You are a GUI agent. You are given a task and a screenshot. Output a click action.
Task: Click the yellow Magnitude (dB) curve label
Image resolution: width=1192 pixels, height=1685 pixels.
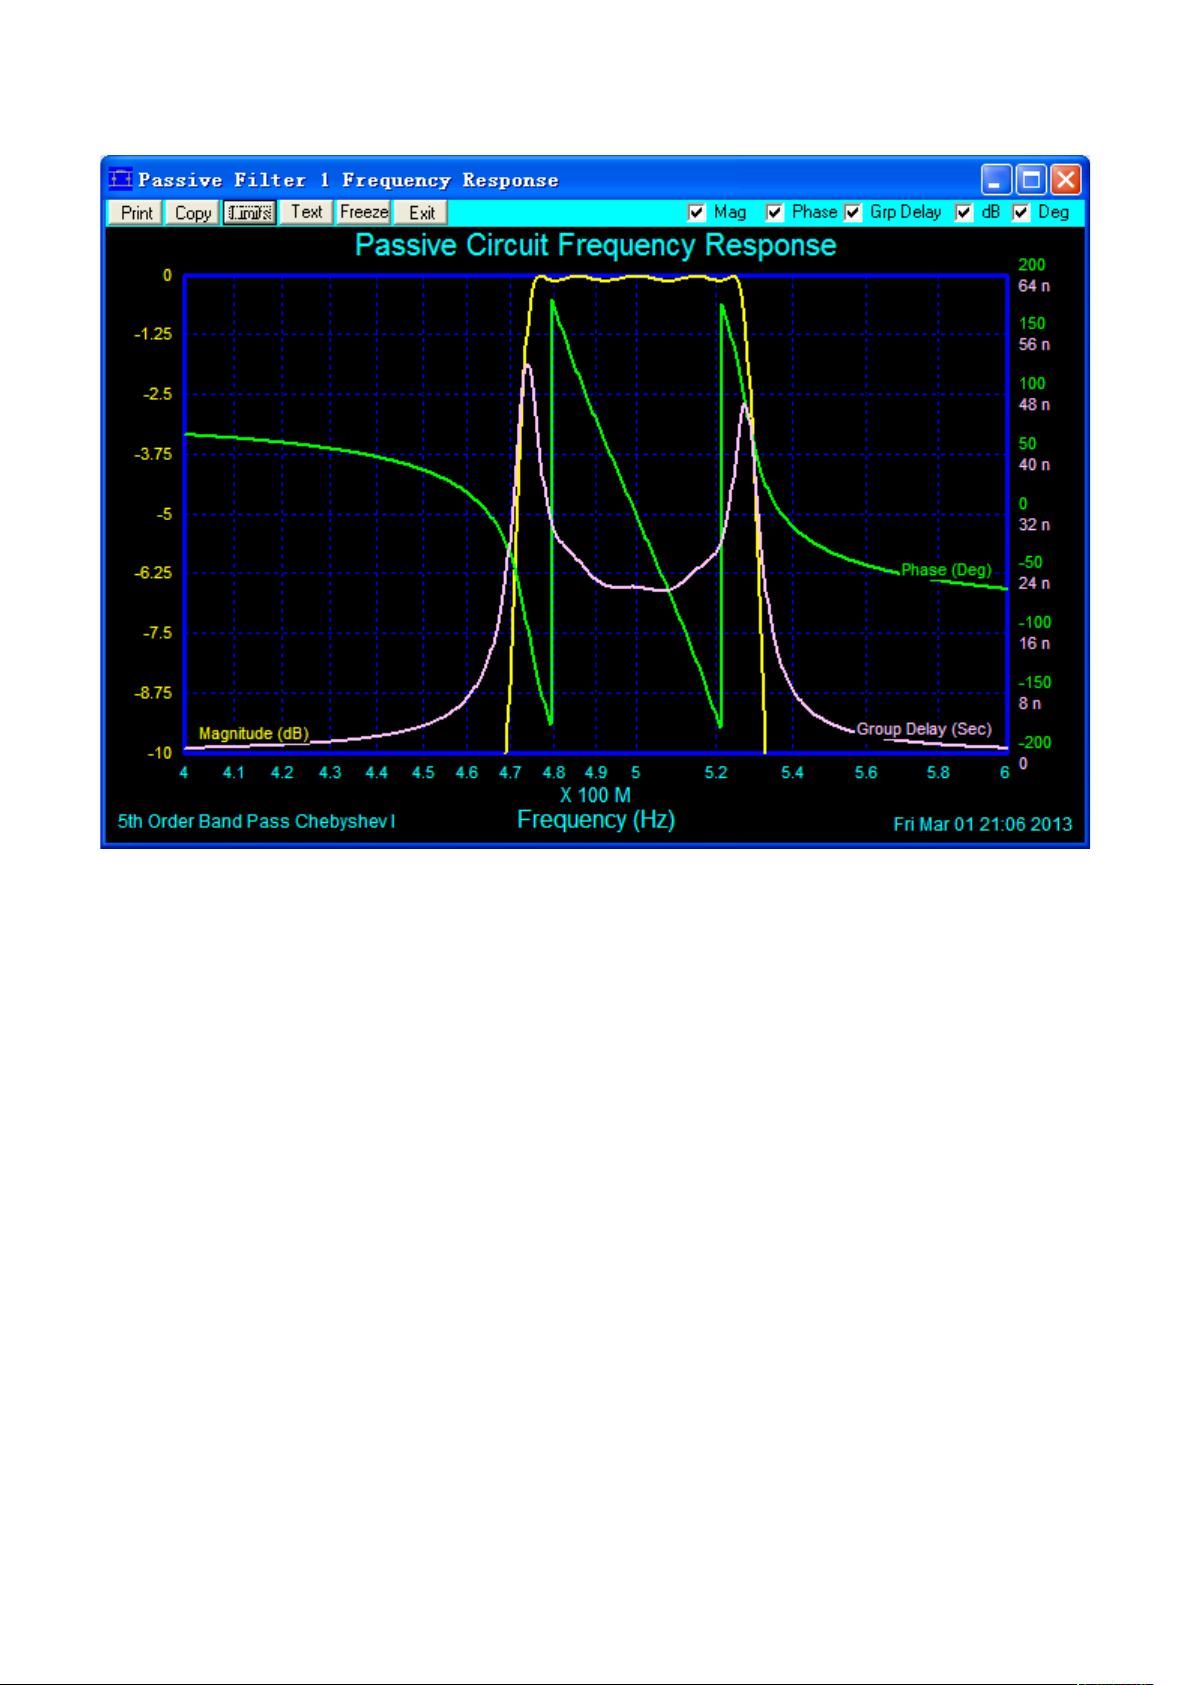click(x=253, y=734)
